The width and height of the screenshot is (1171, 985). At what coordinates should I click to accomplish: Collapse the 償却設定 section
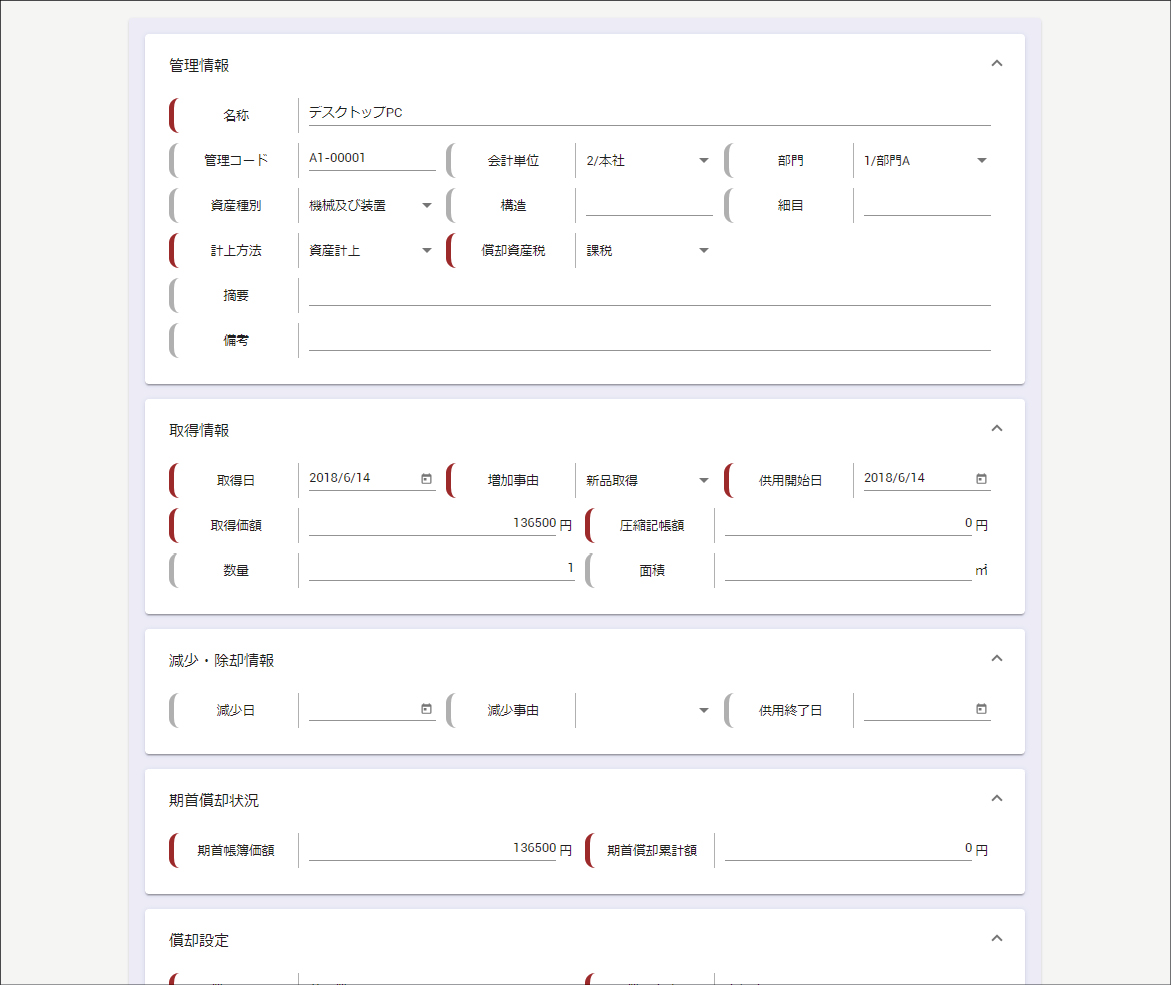click(x=996, y=939)
